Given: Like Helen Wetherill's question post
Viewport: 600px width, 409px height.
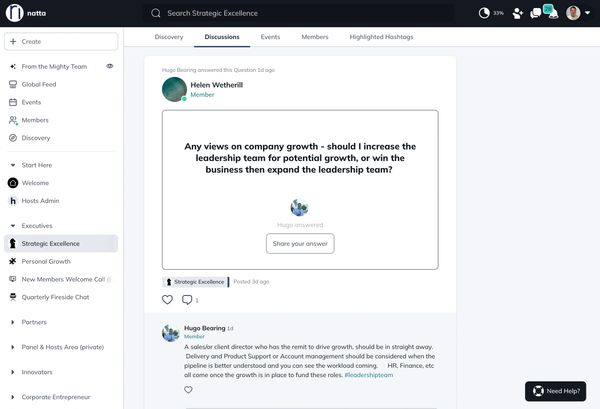Looking at the screenshot, I should pos(167,299).
